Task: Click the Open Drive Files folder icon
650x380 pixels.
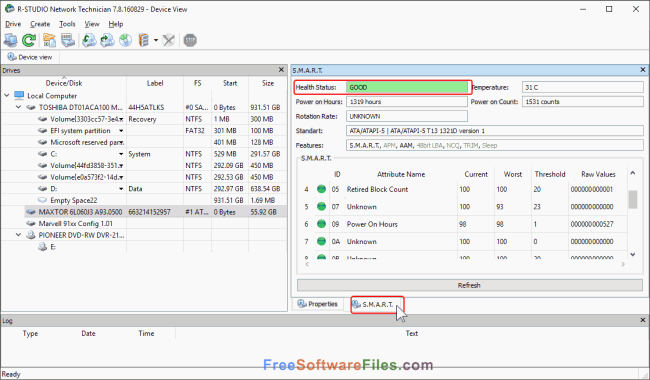Action: click(49, 40)
